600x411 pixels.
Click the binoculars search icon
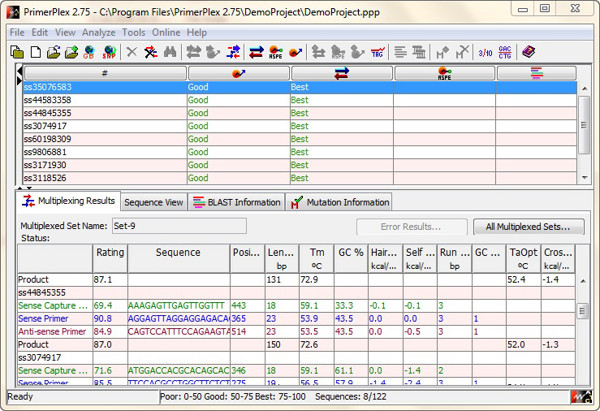170,52
